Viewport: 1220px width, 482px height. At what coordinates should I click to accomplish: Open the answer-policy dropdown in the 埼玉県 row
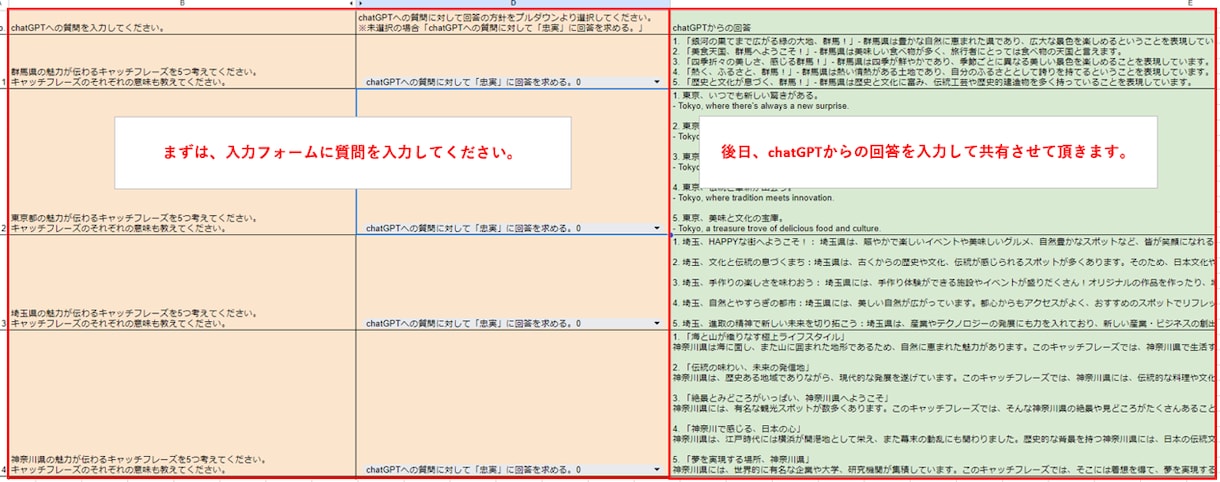point(656,324)
